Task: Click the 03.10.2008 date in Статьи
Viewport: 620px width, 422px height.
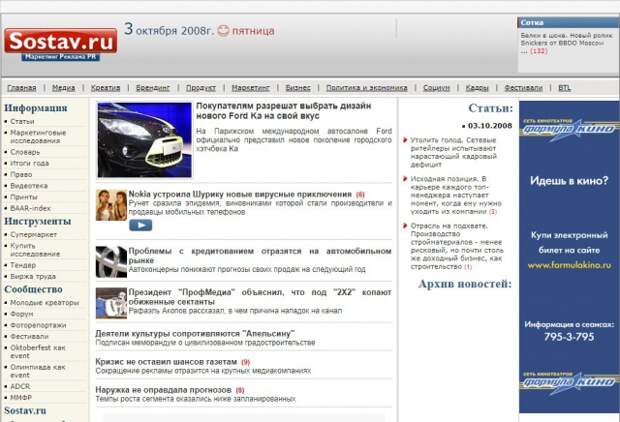Action: pos(490,125)
